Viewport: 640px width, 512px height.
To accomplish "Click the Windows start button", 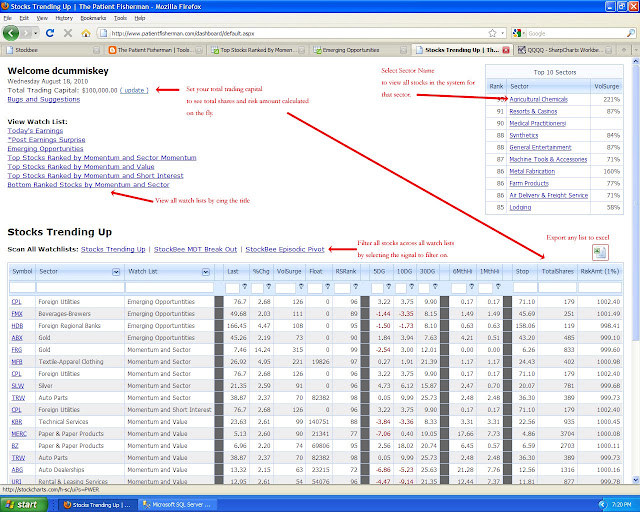I will pyautogui.click(x=24, y=505).
